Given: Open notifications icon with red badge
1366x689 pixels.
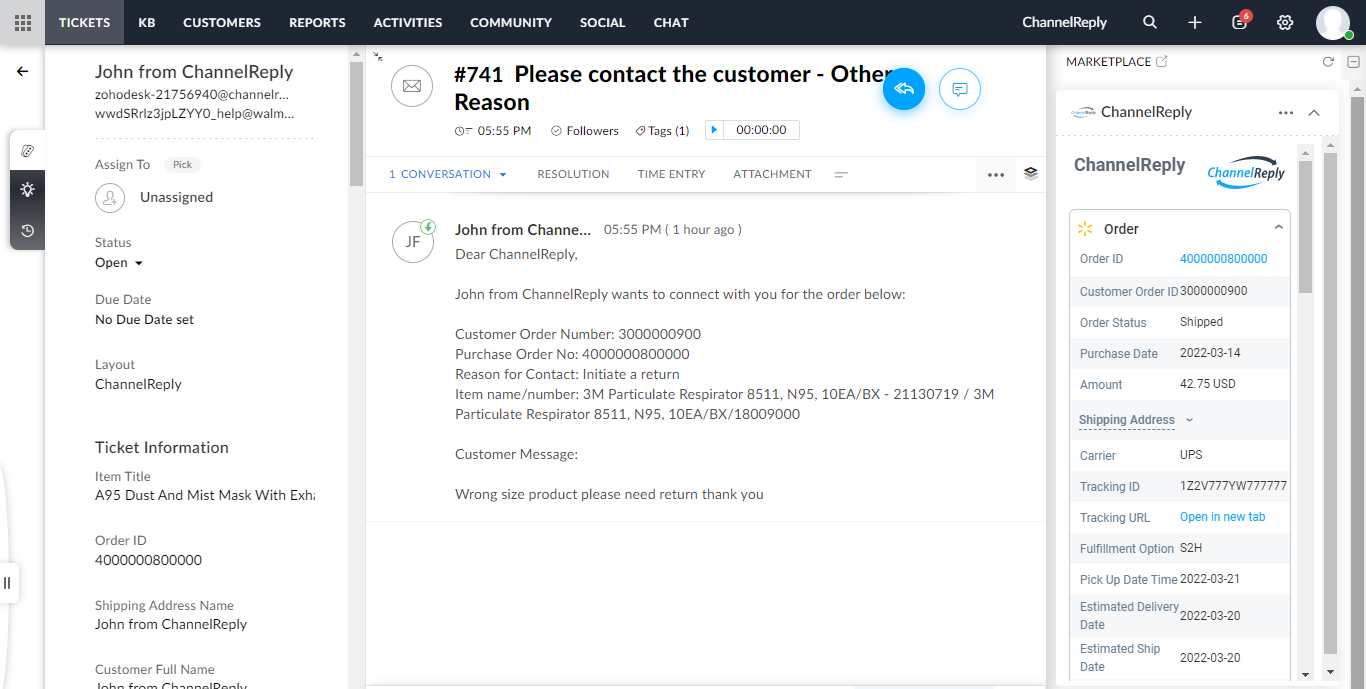Looking at the screenshot, I should tap(1240, 21).
